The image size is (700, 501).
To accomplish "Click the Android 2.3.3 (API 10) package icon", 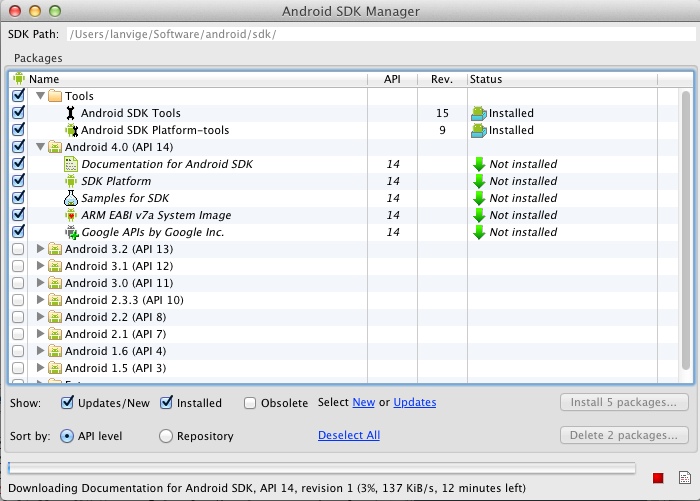I will coord(54,300).
